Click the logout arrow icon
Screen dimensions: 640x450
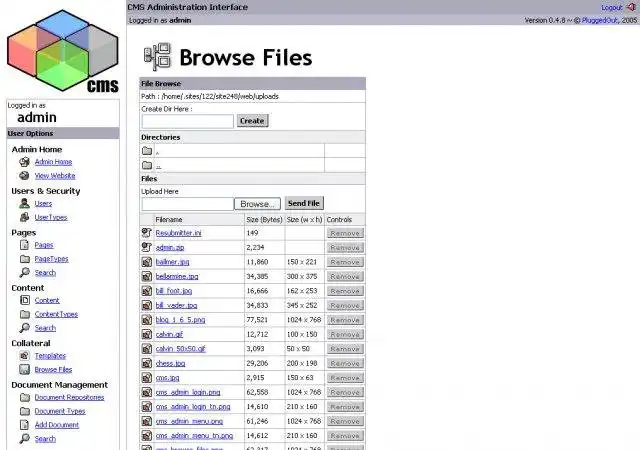tap(631, 7)
